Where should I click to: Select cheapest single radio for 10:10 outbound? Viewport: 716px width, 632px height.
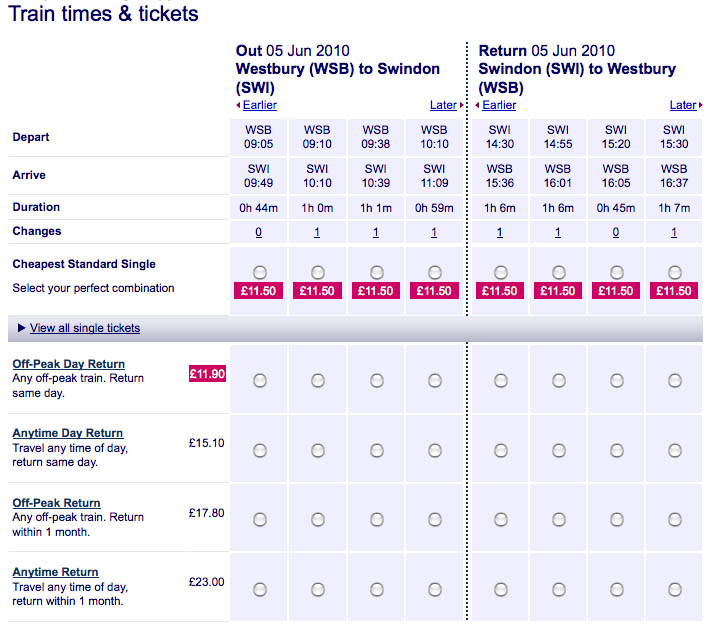tap(434, 272)
